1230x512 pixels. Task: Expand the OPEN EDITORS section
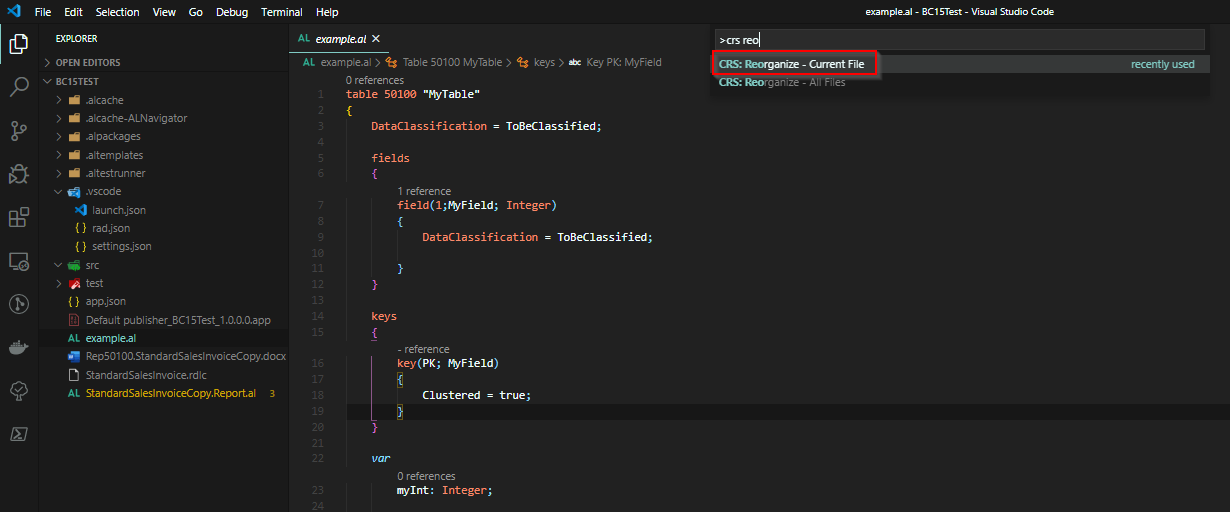(x=88, y=62)
